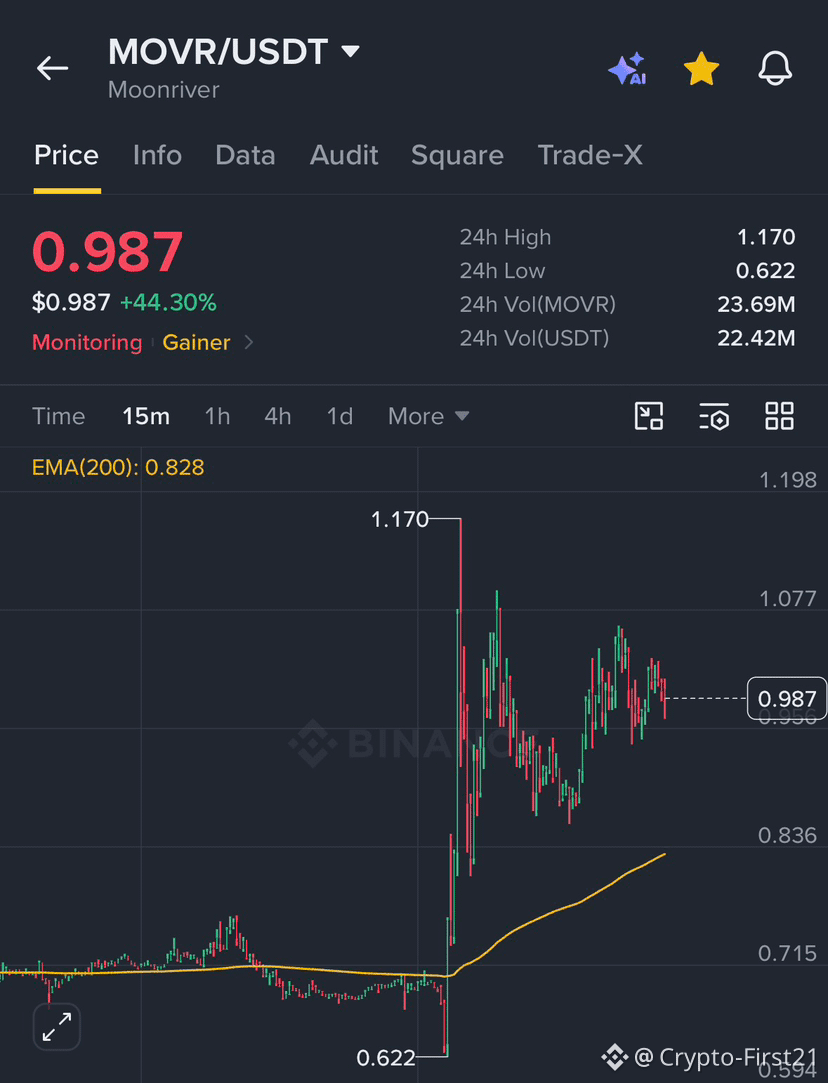Screen dimensions: 828x1083
Task: Expand chart to fullscreen
Action: click(57, 1027)
